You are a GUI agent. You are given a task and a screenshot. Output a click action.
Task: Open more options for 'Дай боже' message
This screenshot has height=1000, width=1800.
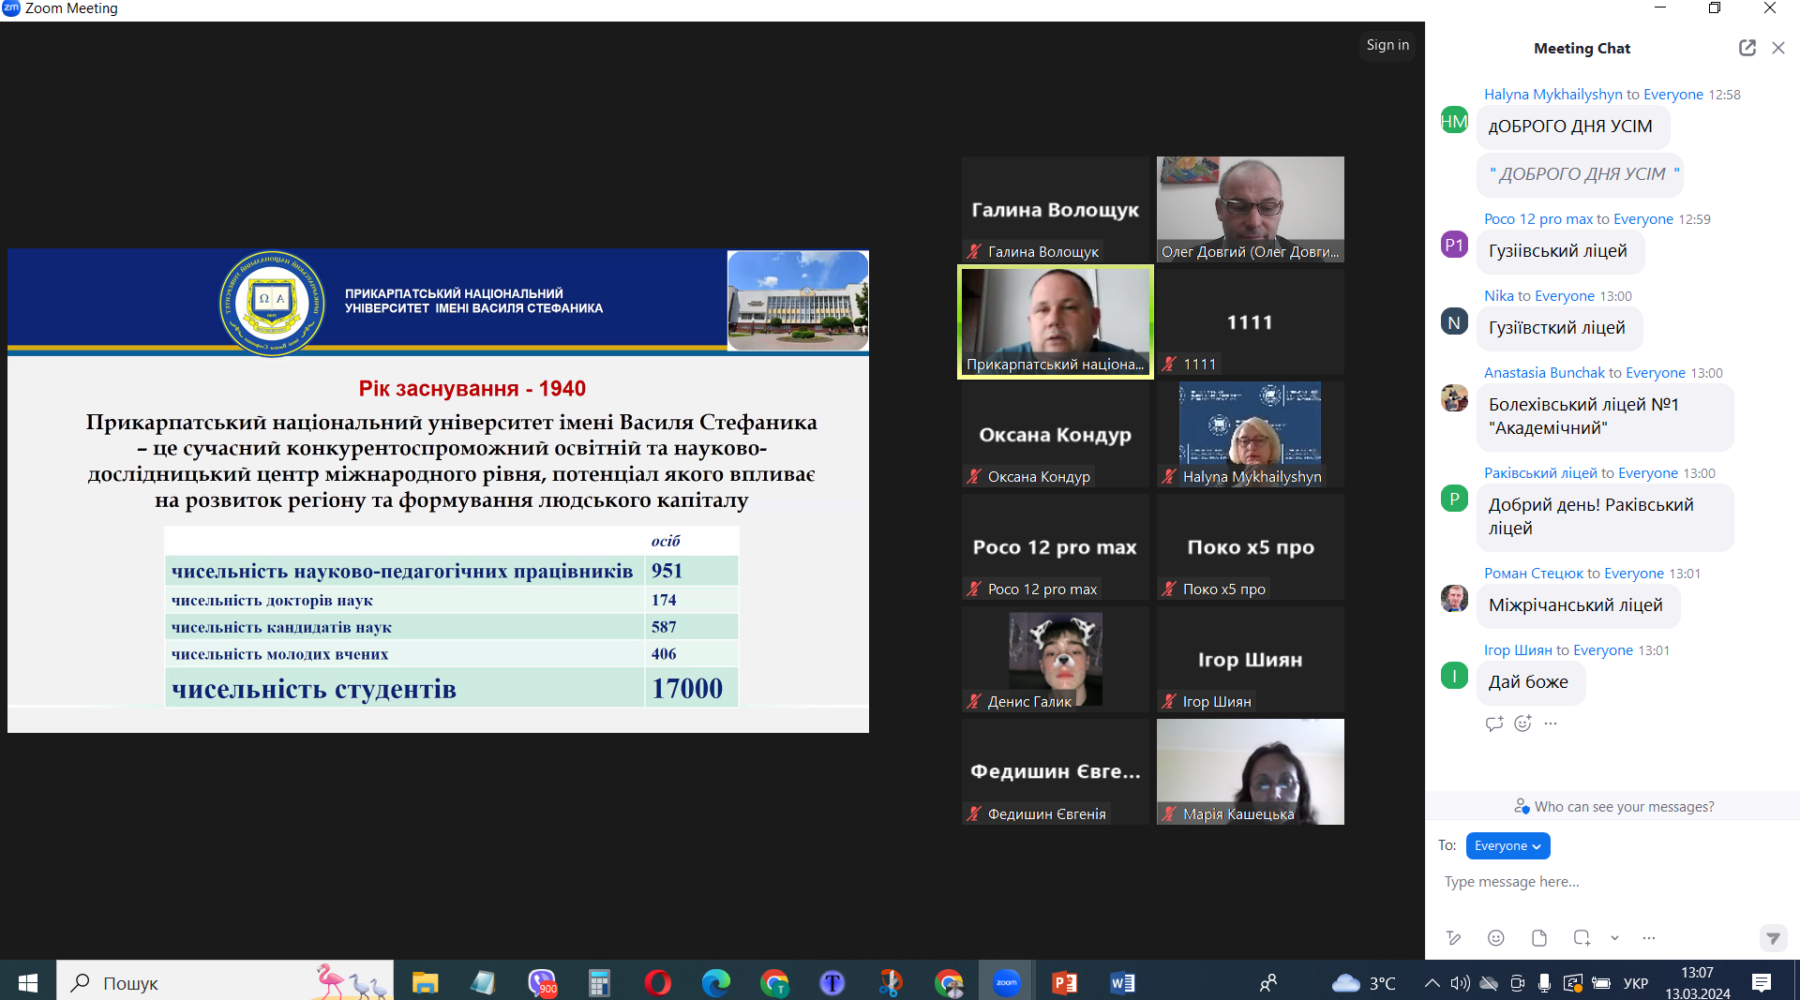click(x=1551, y=723)
